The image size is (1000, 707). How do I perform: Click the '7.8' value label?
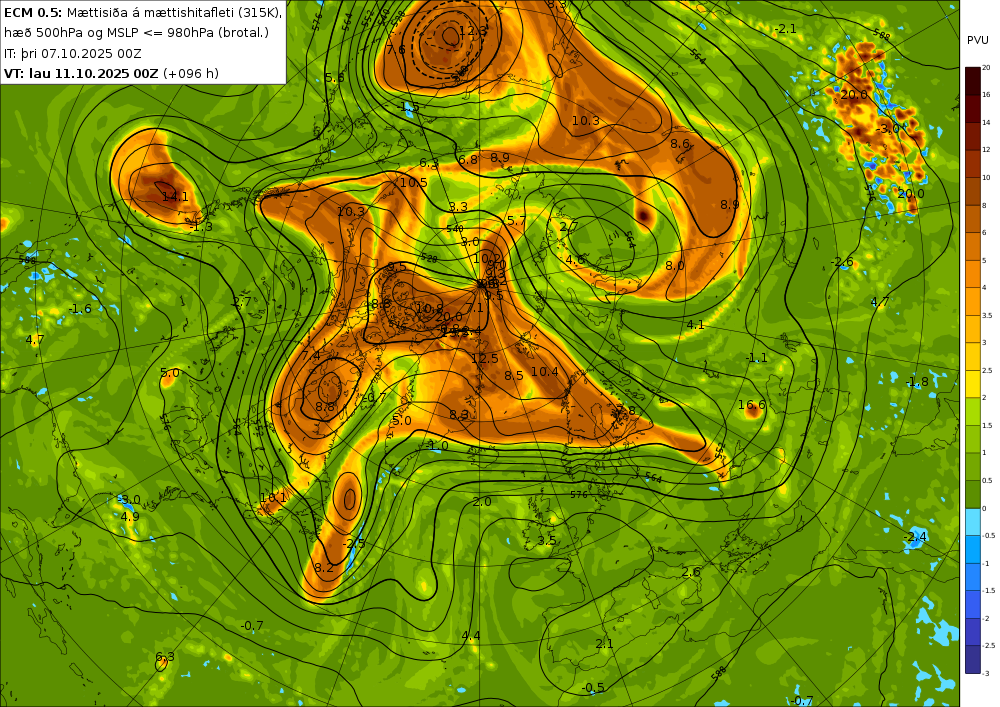pos(626,411)
